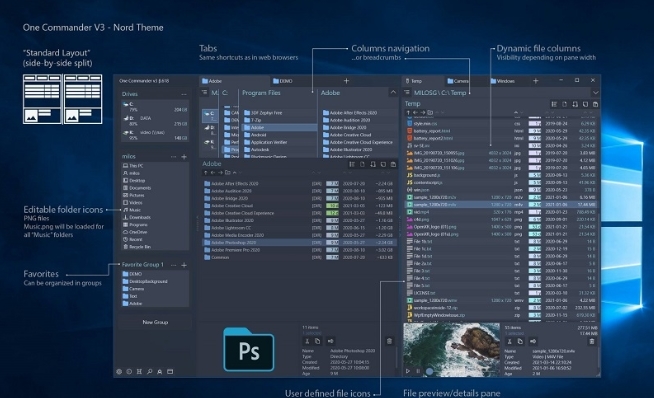Click the list view mode icon in the Temp pane header
The height and width of the screenshot is (398, 654).
click(x=554, y=104)
